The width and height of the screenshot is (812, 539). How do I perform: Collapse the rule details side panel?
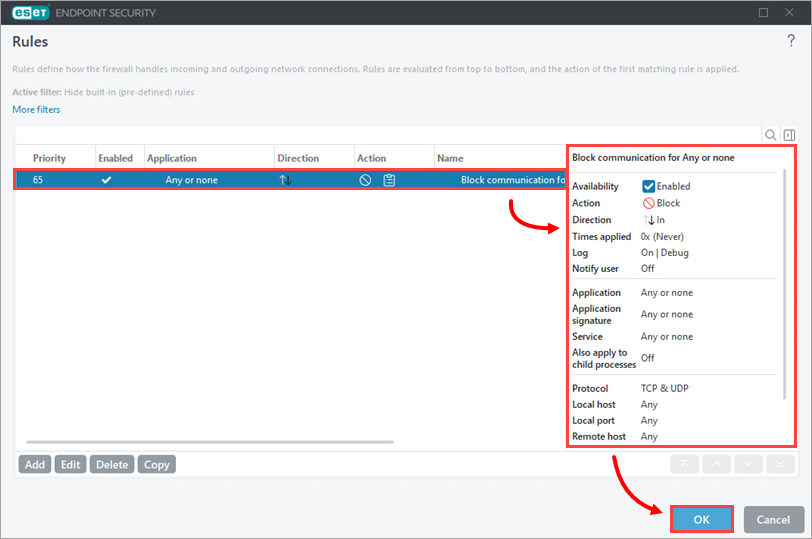(x=789, y=135)
